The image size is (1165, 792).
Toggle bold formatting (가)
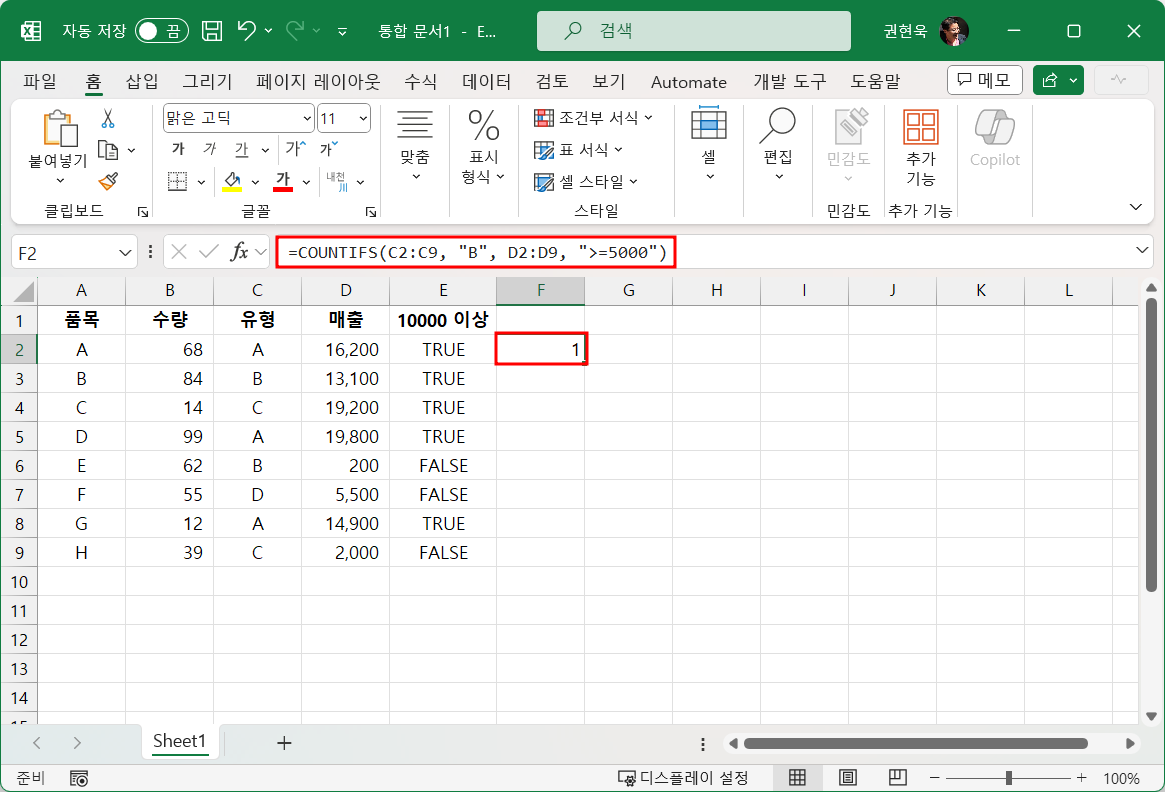(x=178, y=149)
